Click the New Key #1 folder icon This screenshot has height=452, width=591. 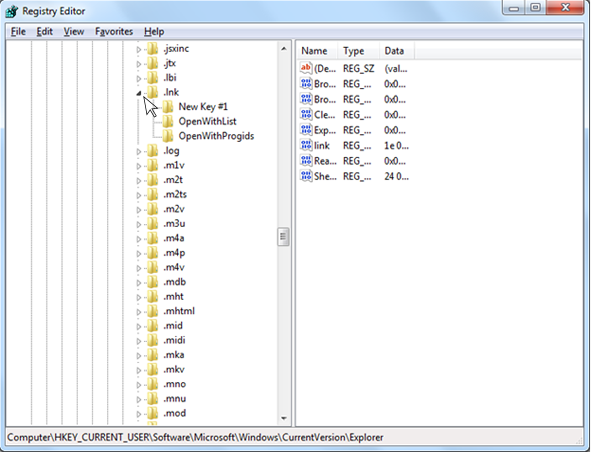pos(168,107)
